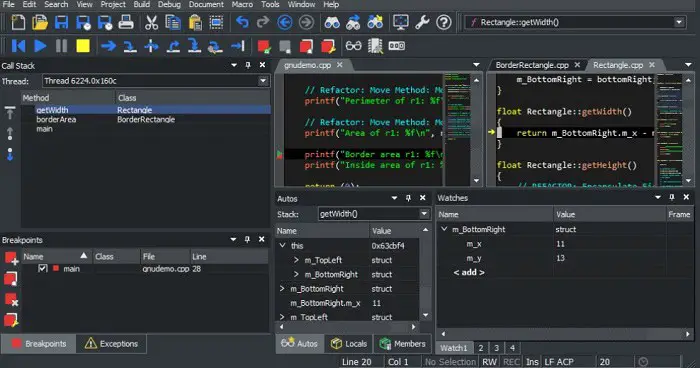Expand m_BottomRight under 'this' in Autos
The height and width of the screenshot is (368, 700).
tap(296, 274)
